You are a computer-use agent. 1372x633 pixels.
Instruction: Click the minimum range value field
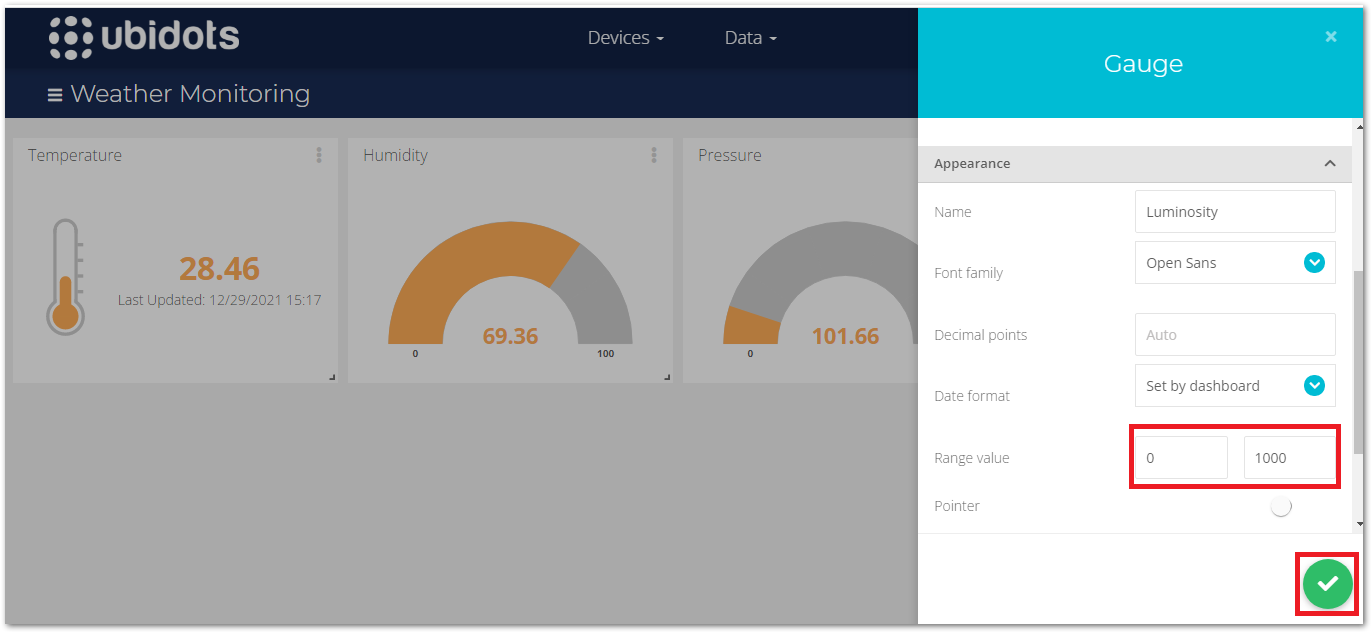pos(1180,458)
